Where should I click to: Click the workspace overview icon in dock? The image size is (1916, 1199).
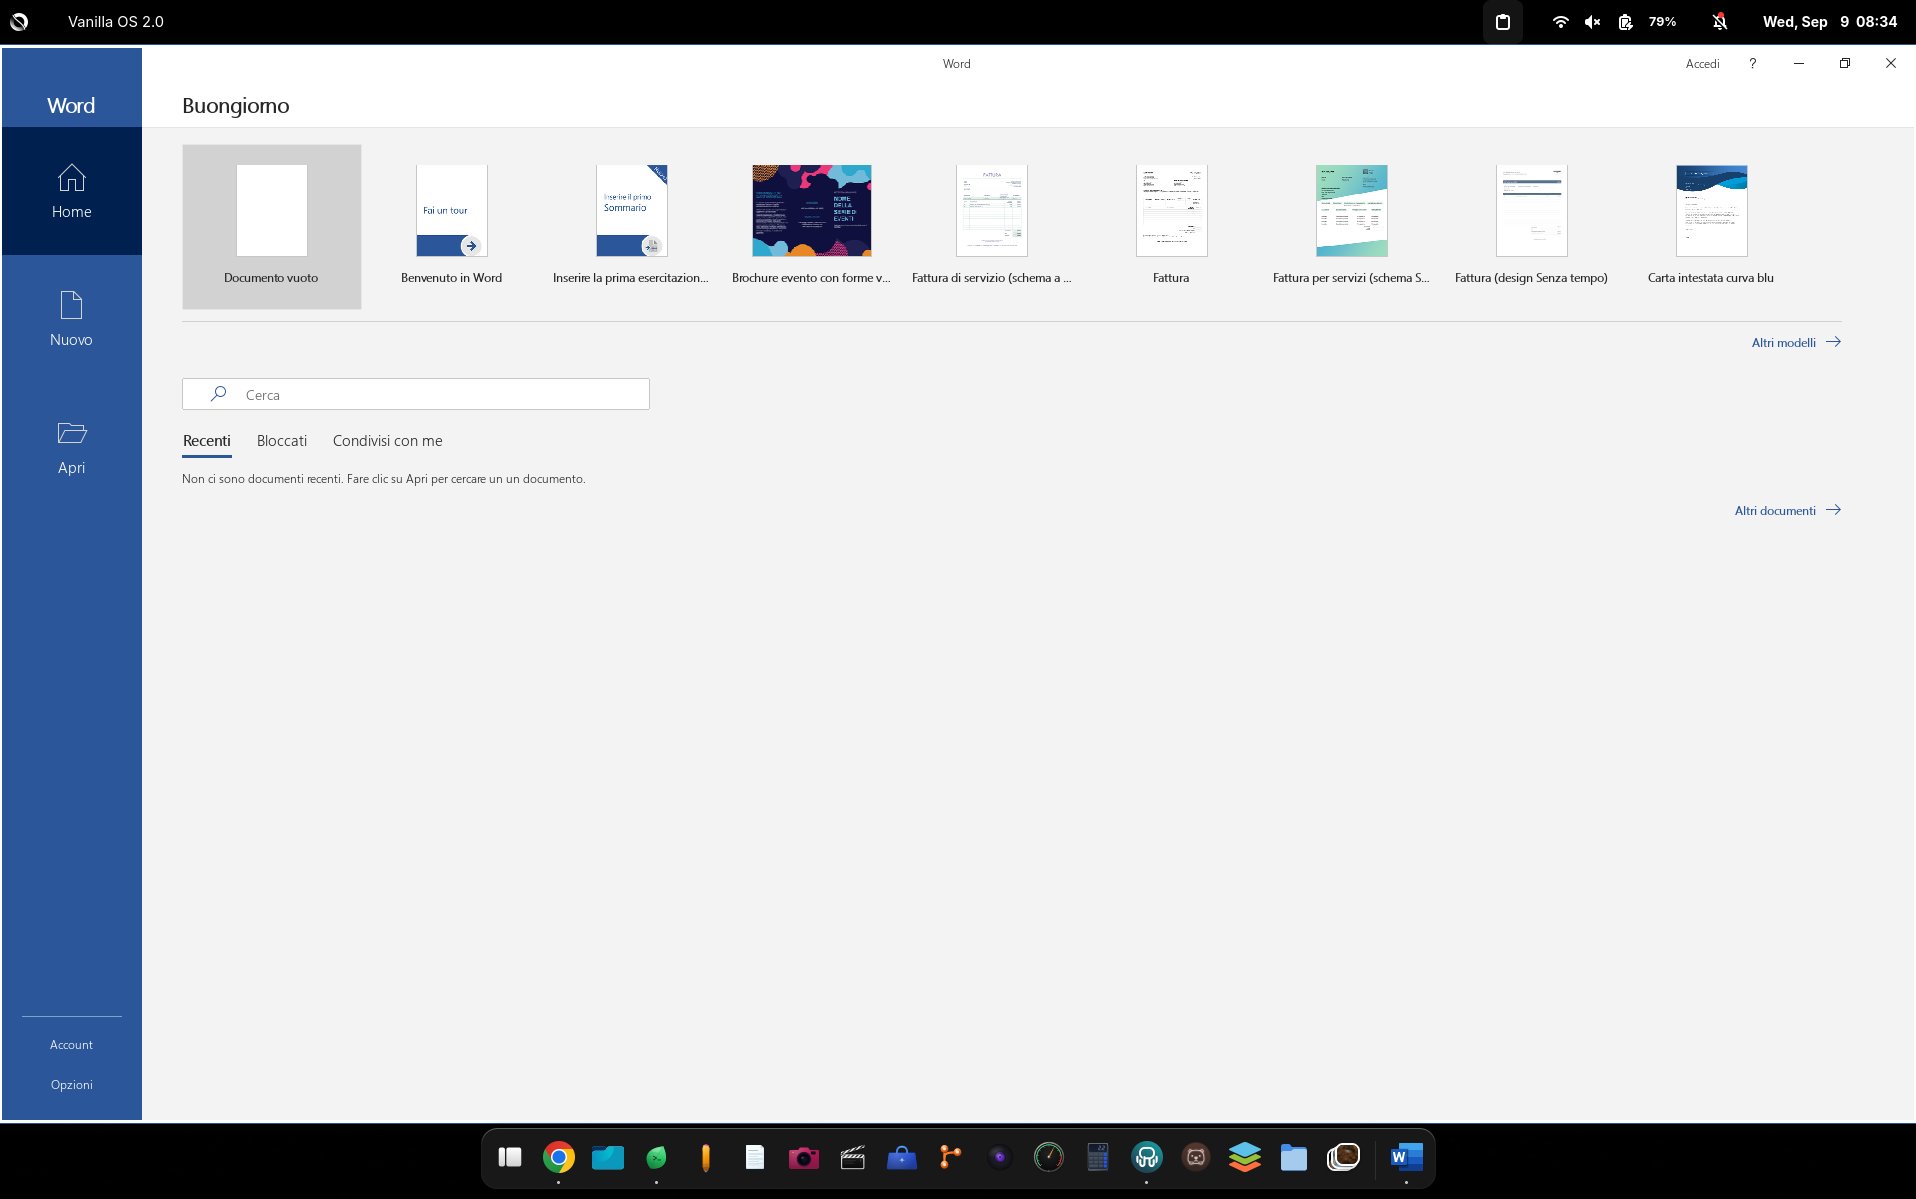point(510,1157)
